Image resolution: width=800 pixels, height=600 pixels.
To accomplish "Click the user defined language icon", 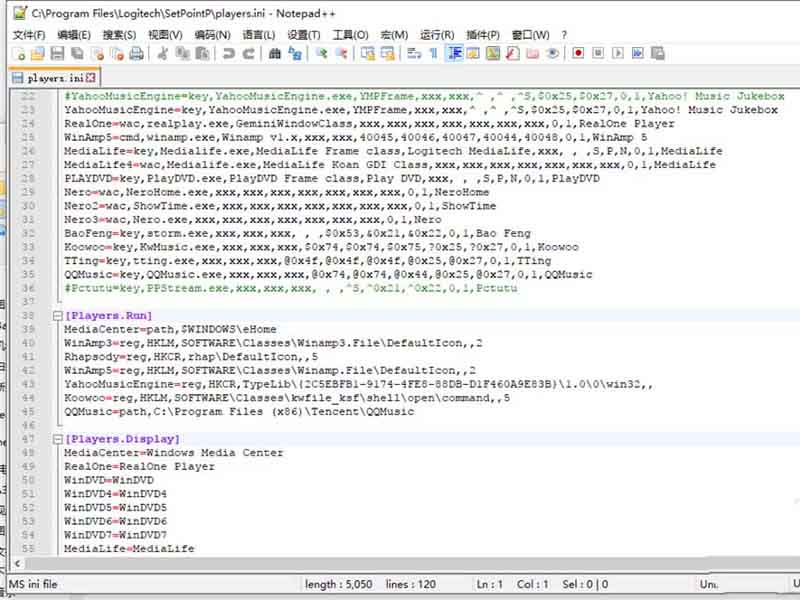I will [473, 54].
